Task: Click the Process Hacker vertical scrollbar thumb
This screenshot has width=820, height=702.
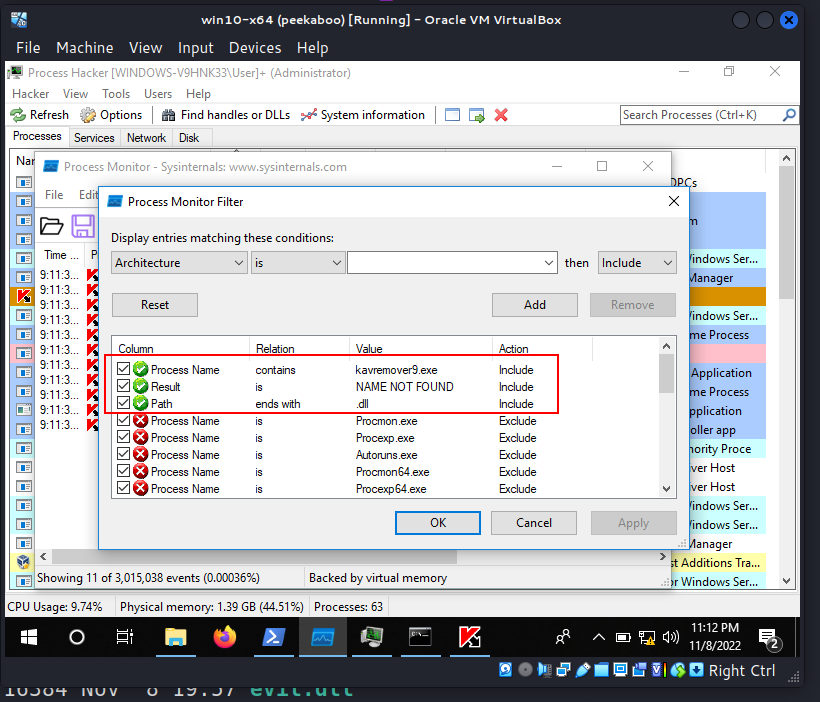Action: [x=786, y=233]
